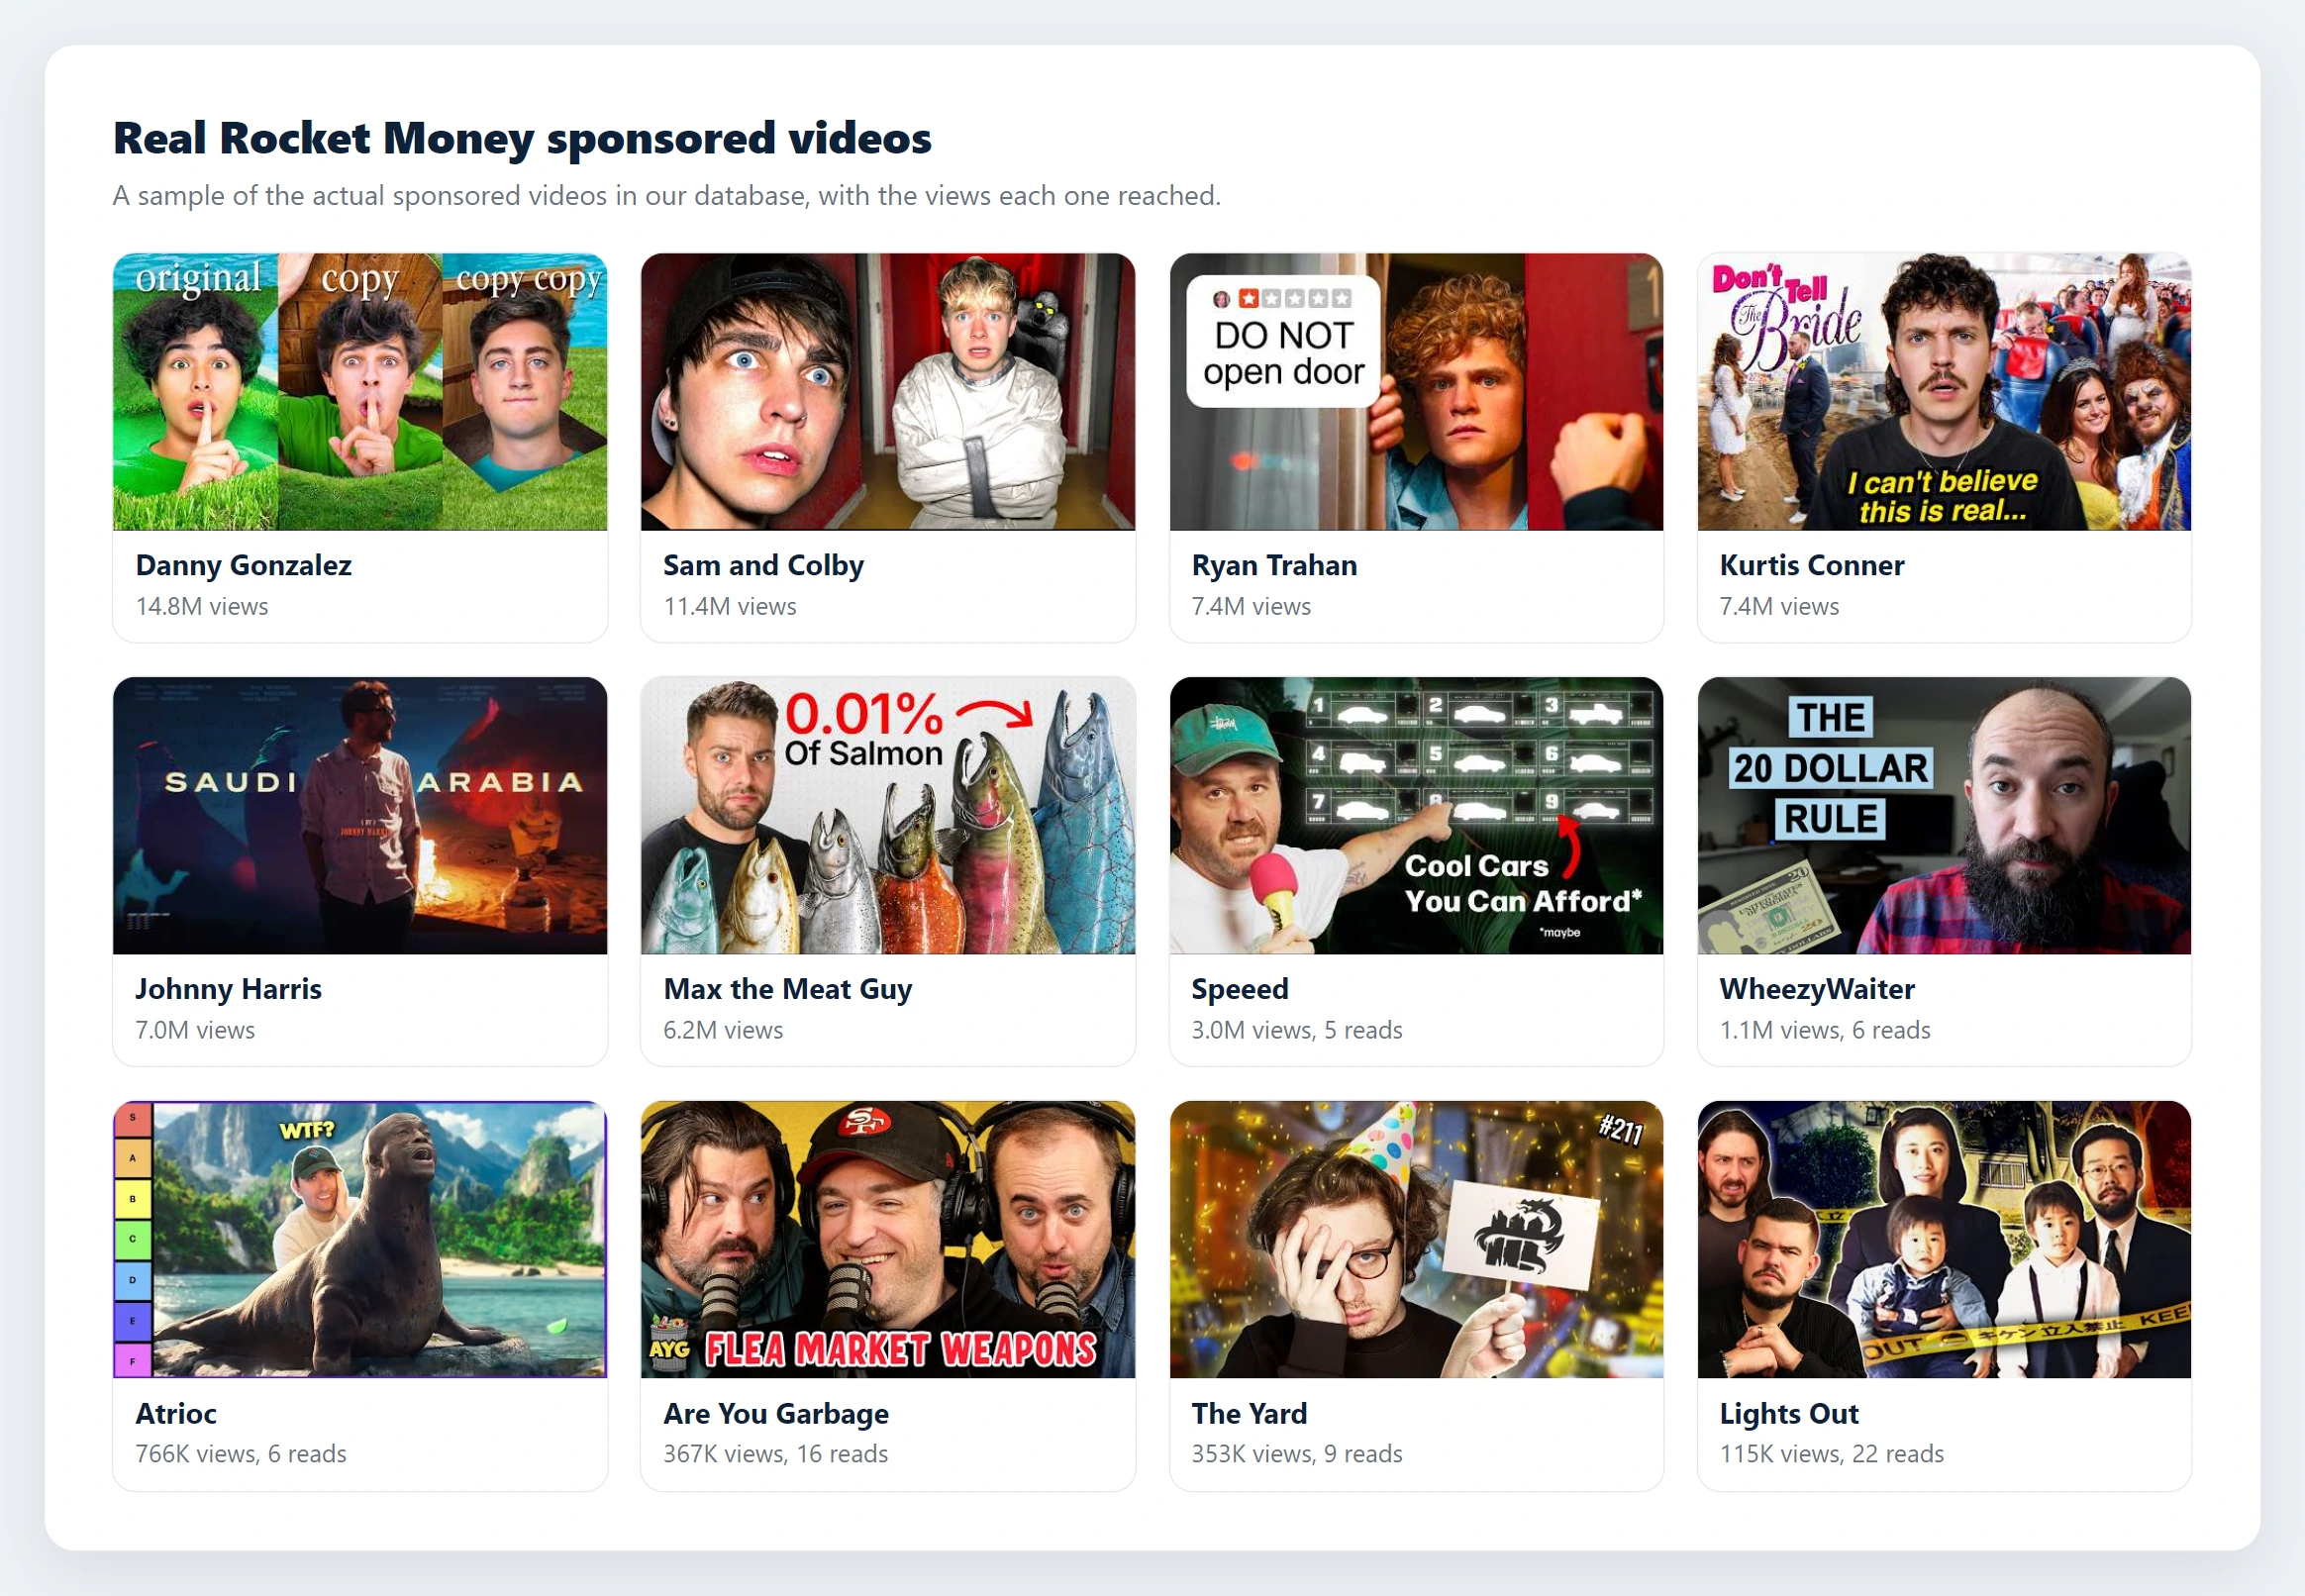Image resolution: width=2305 pixels, height=1596 pixels.
Task: Click the Ryan Trahan channel name
Action: [1274, 565]
